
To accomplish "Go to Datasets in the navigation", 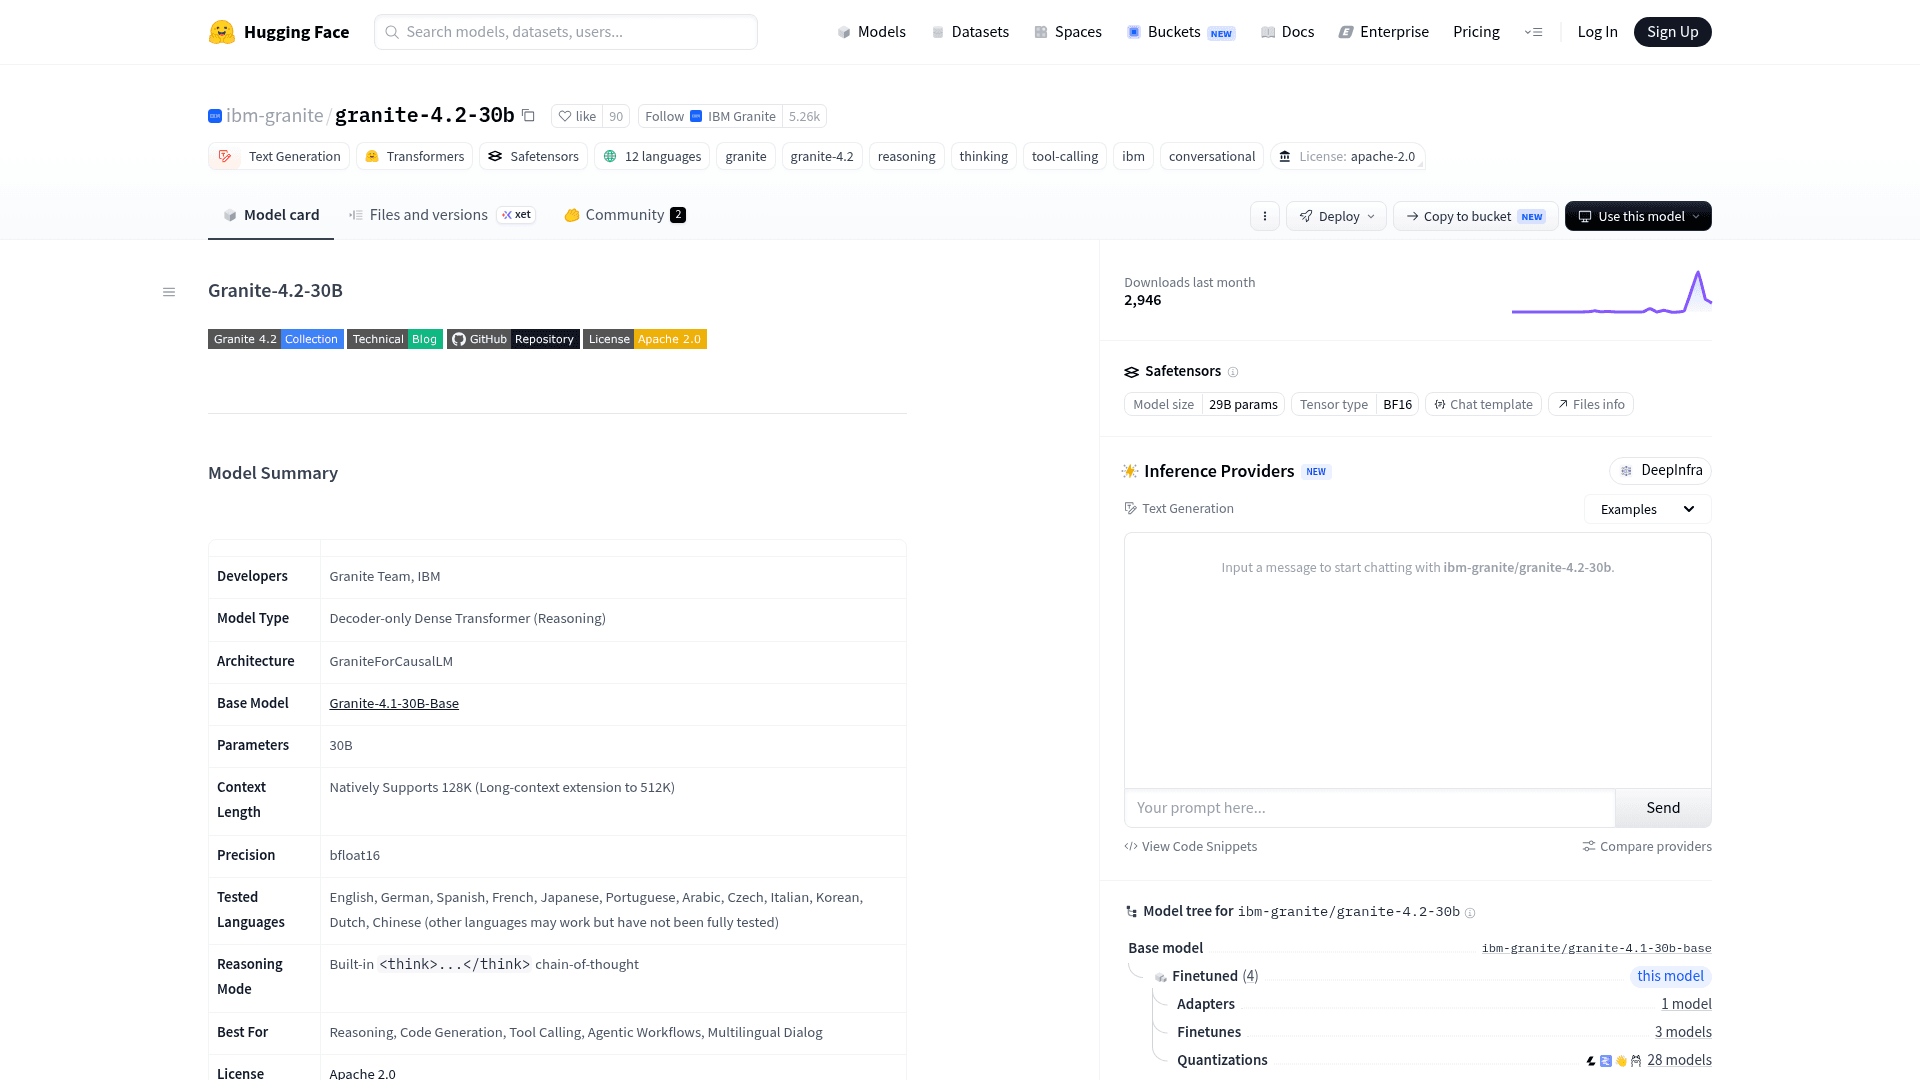I will (970, 32).
